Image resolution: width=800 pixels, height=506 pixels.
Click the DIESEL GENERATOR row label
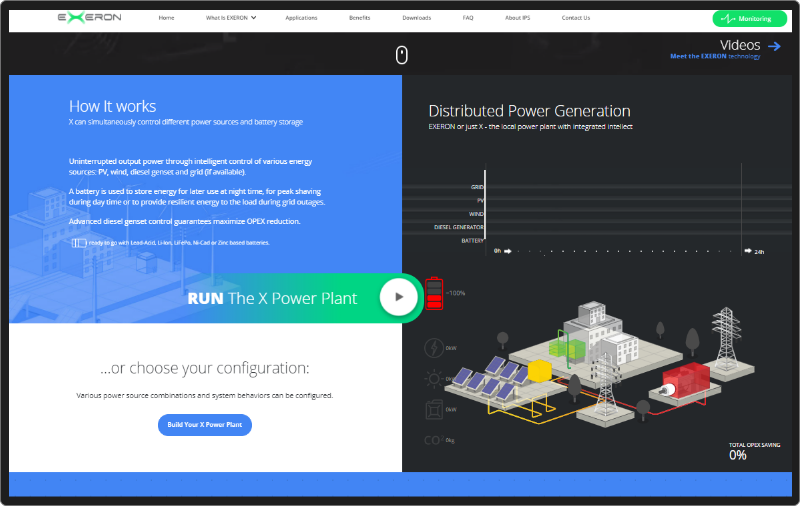point(459,227)
